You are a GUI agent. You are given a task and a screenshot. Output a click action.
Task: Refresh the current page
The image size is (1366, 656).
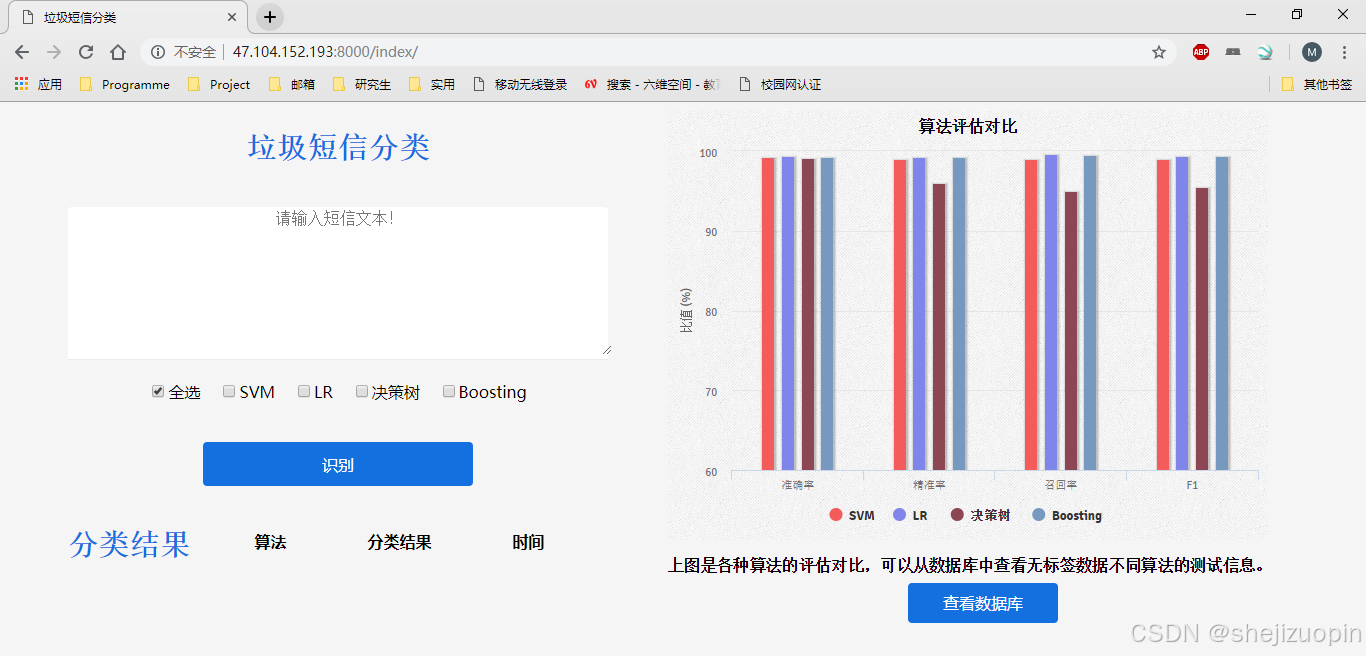tap(86, 51)
